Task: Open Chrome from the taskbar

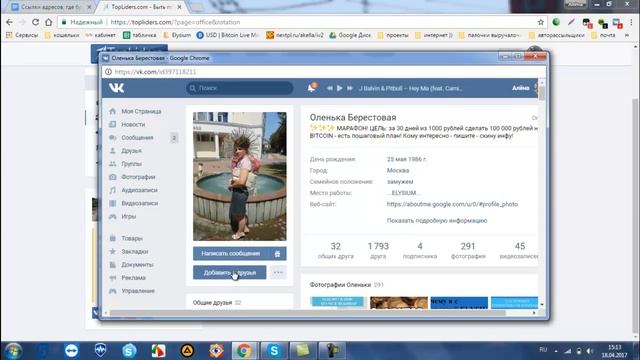Action: point(244,350)
